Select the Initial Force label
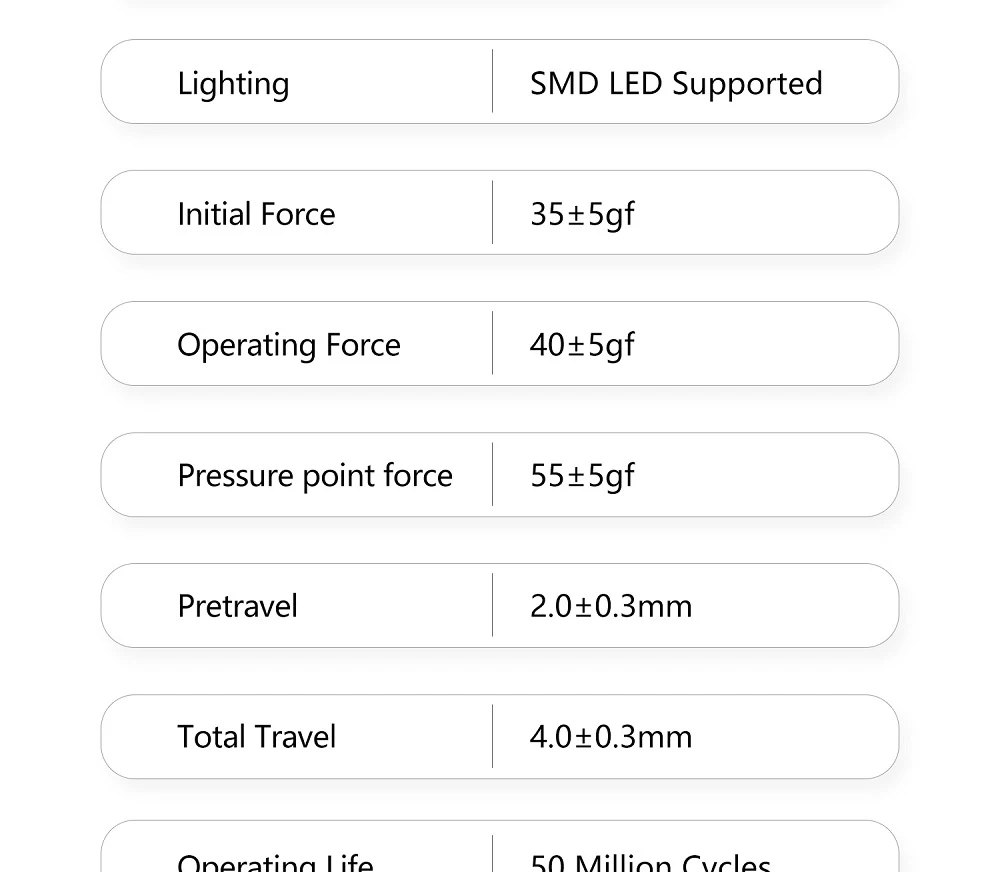 [x=256, y=214]
